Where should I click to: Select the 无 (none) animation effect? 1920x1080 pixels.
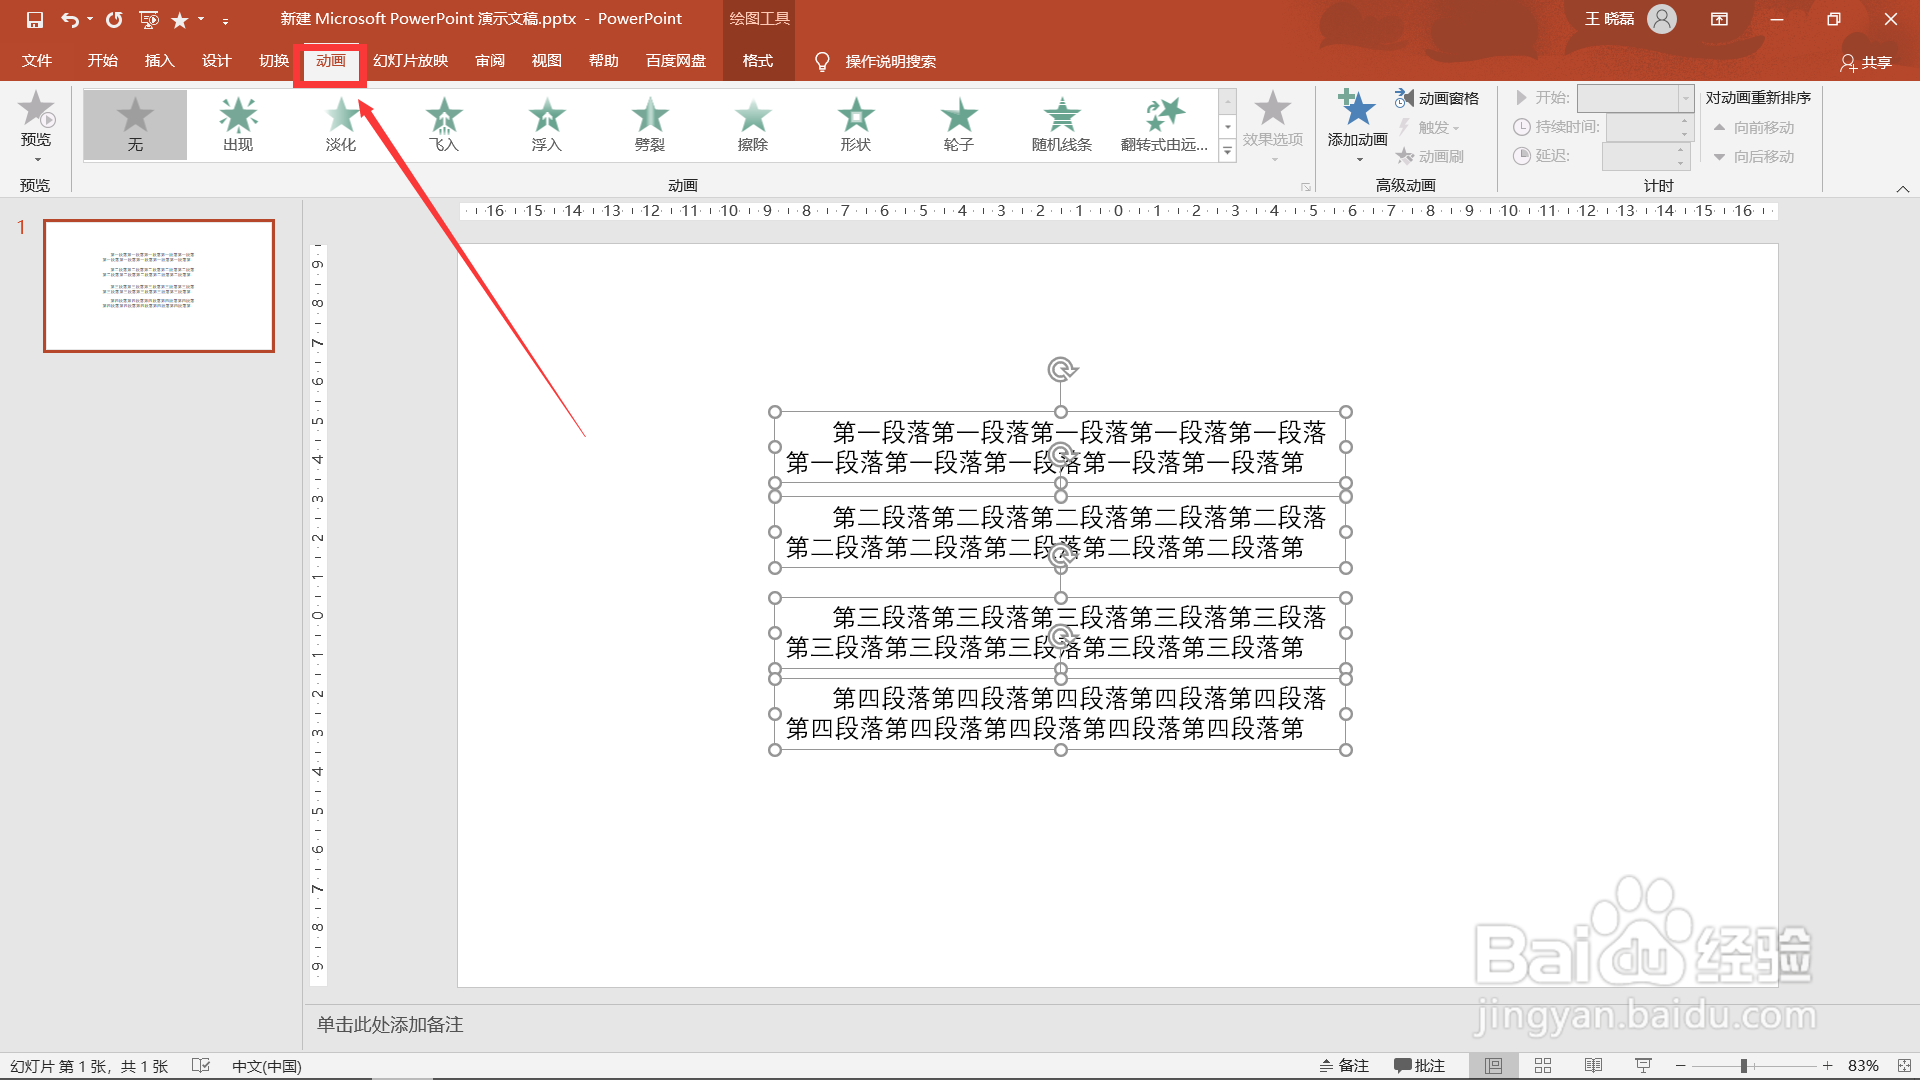pos(135,125)
